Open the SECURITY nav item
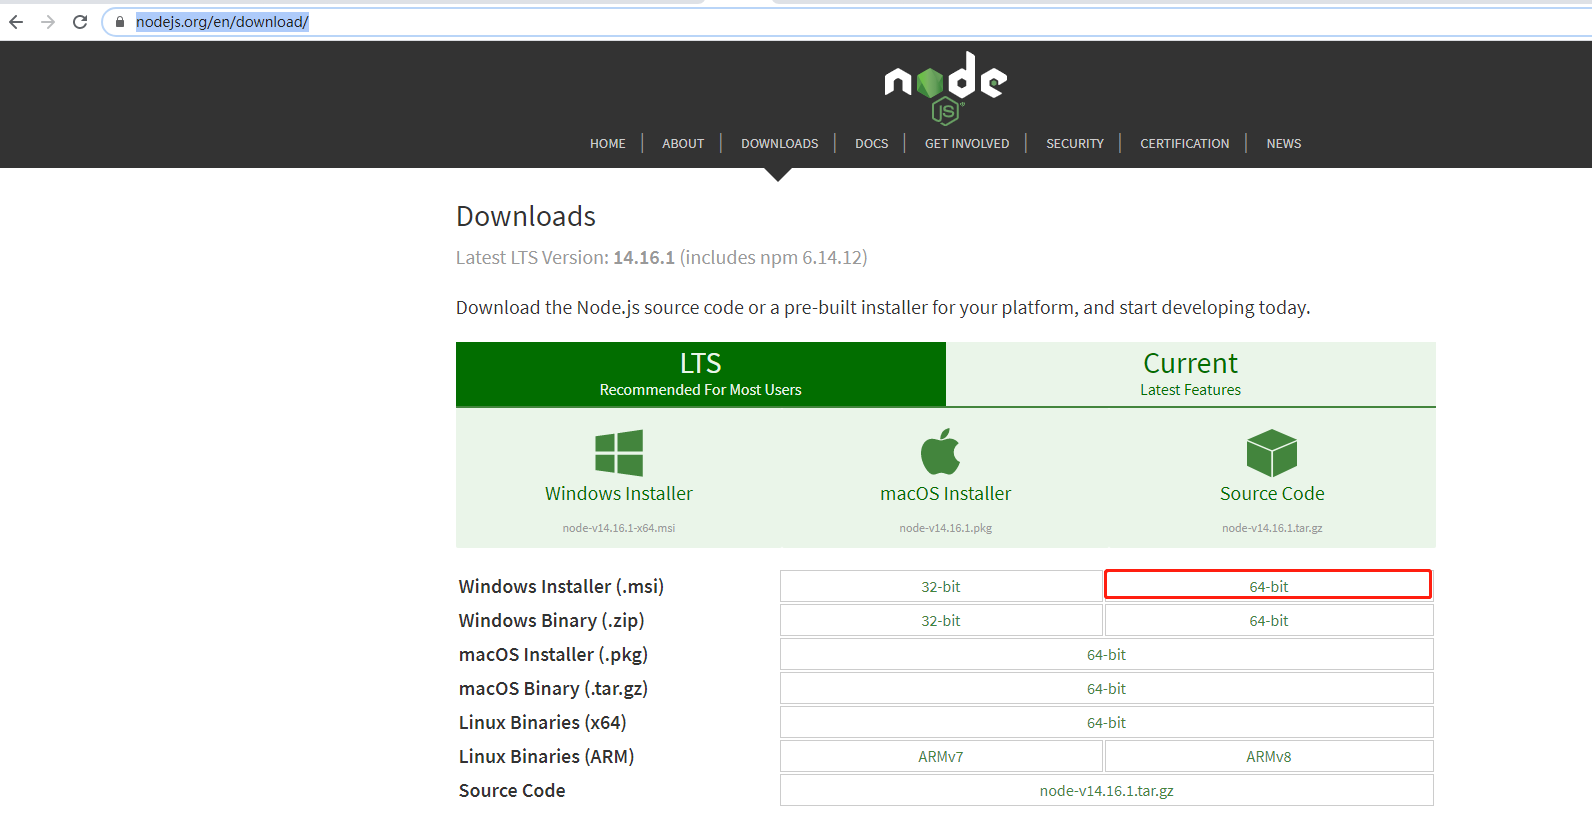The width and height of the screenshot is (1592, 815). [x=1075, y=144]
